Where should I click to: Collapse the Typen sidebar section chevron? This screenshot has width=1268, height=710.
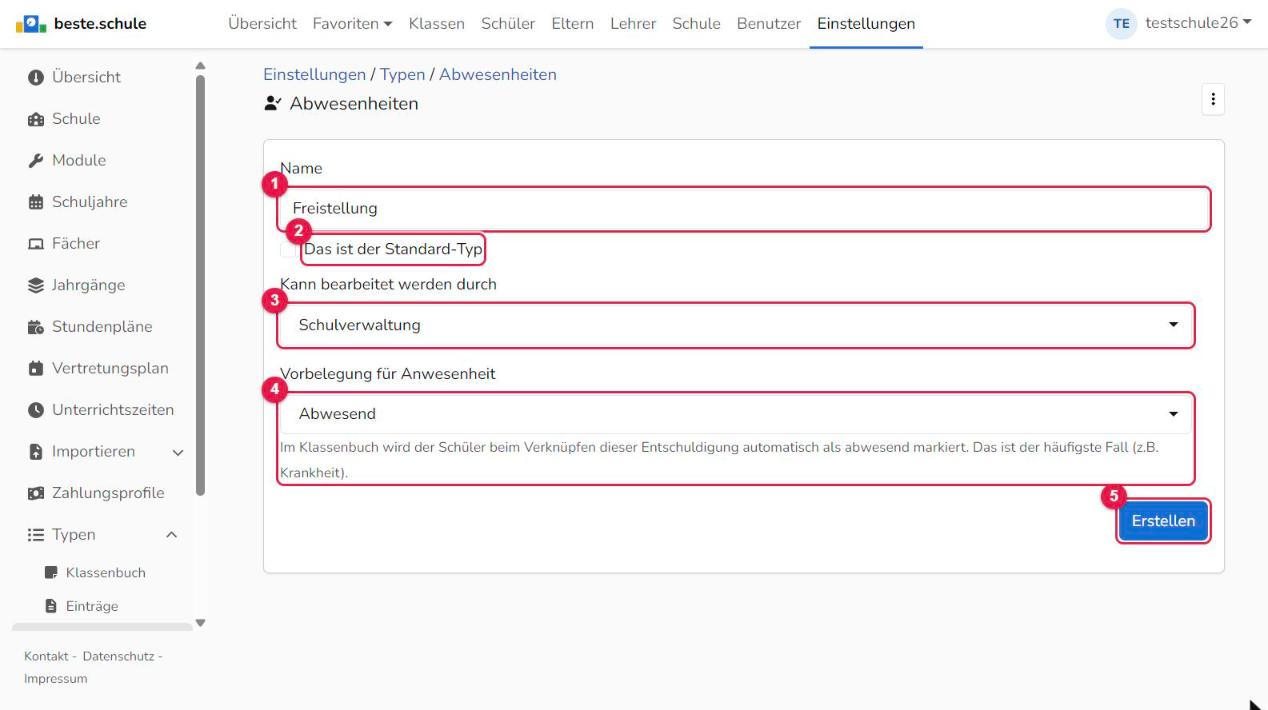tap(171, 535)
